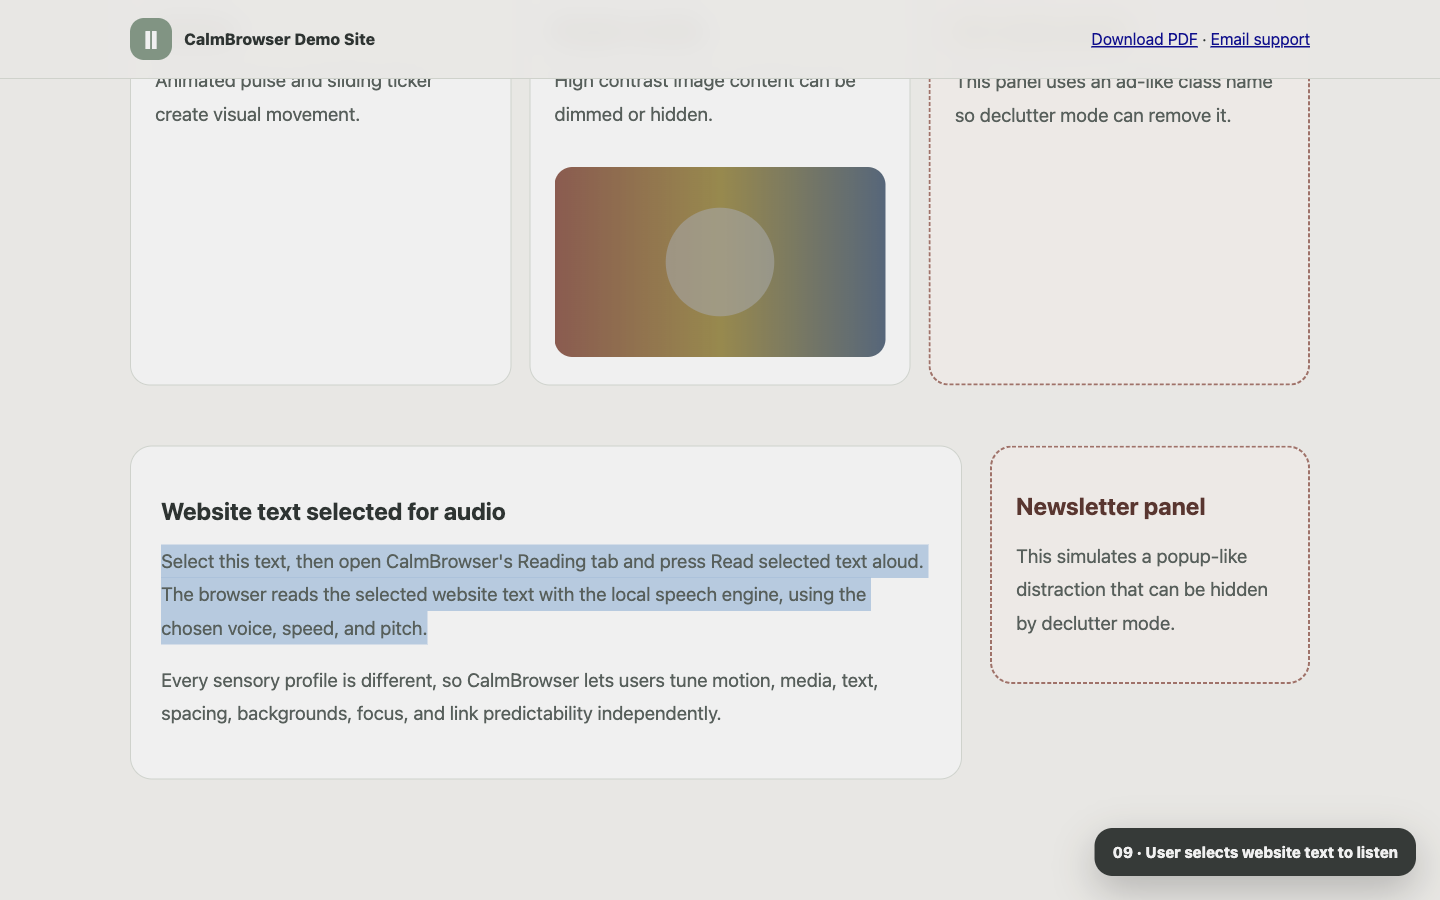Click the text This simulates a popup-like distraction
Screen dimensions: 1440x900
pos(1142,589)
